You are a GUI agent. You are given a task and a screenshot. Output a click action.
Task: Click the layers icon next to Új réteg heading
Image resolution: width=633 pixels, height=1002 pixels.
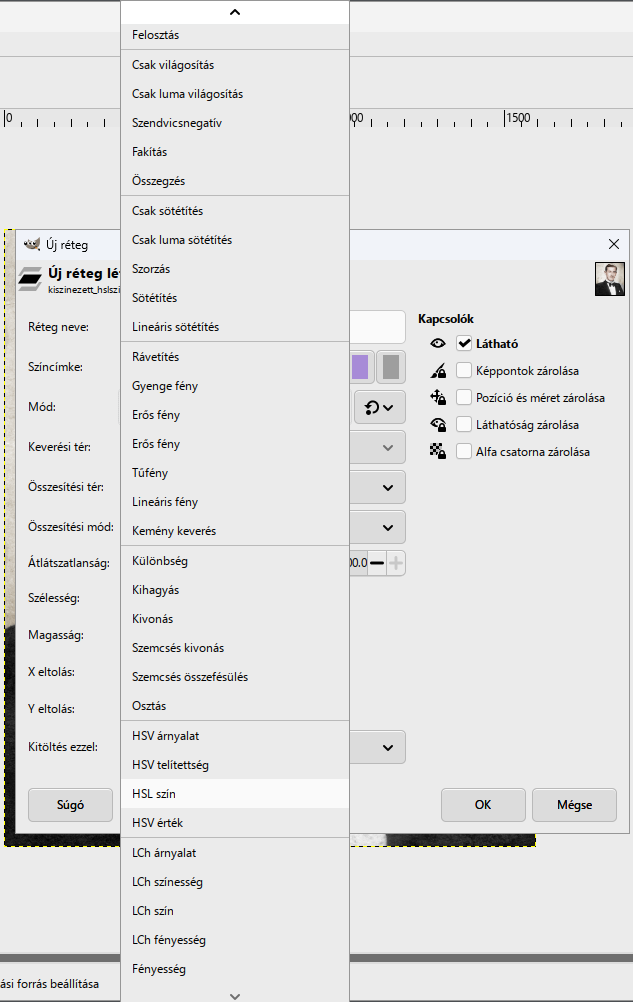click(x=30, y=279)
